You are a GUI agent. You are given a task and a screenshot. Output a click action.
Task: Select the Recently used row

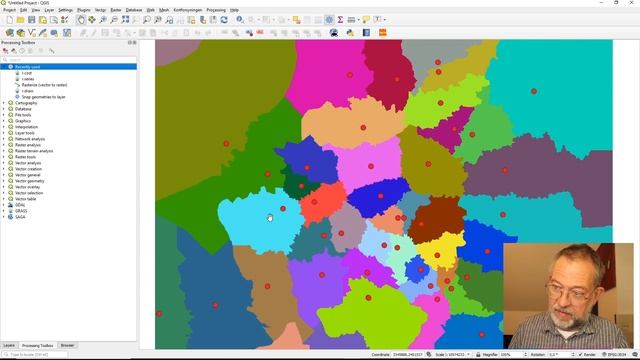(69, 67)
